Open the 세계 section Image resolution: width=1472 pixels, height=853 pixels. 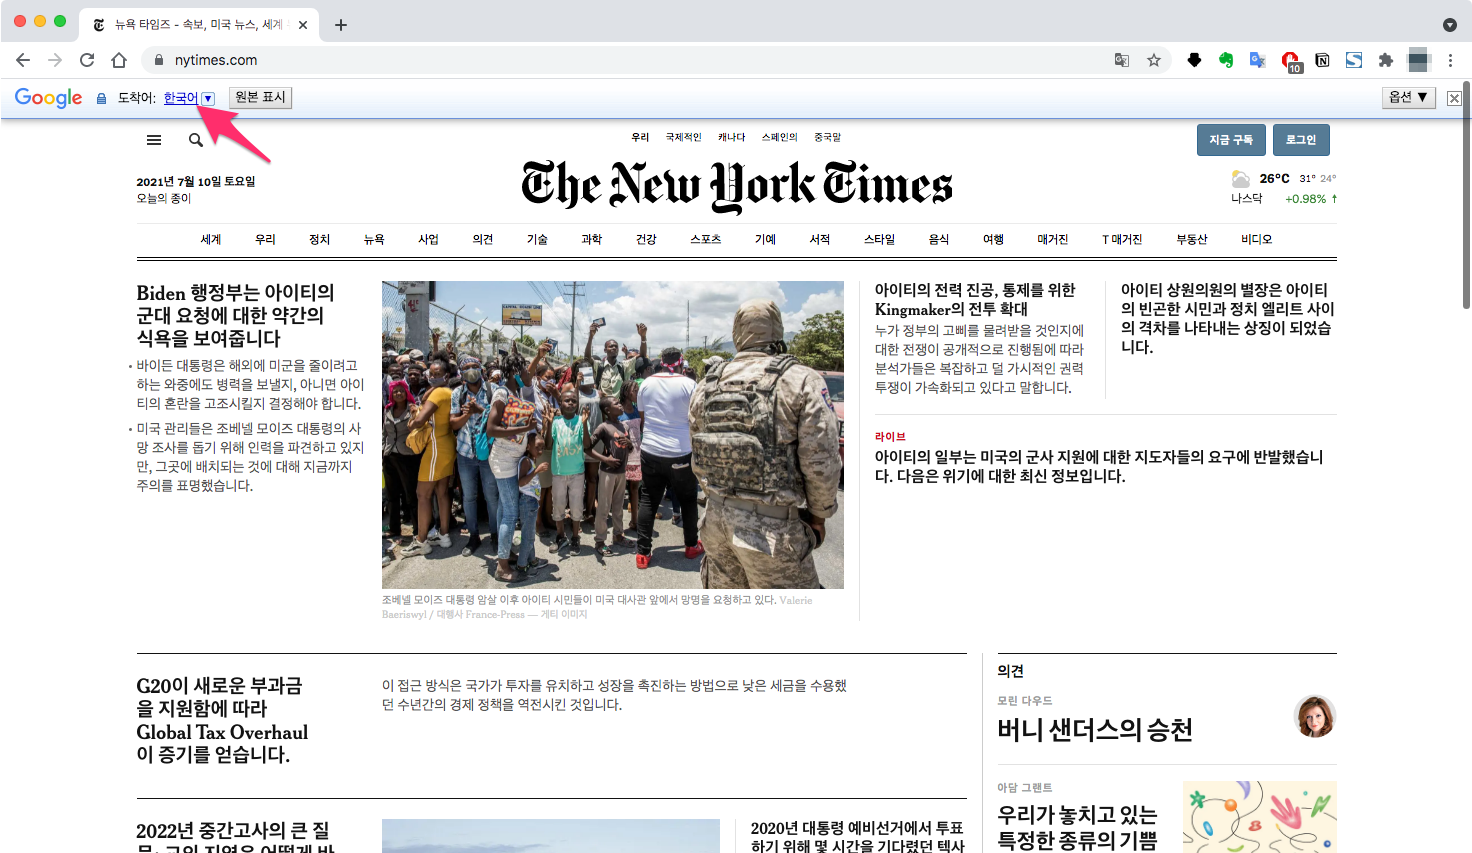point(211,239)
